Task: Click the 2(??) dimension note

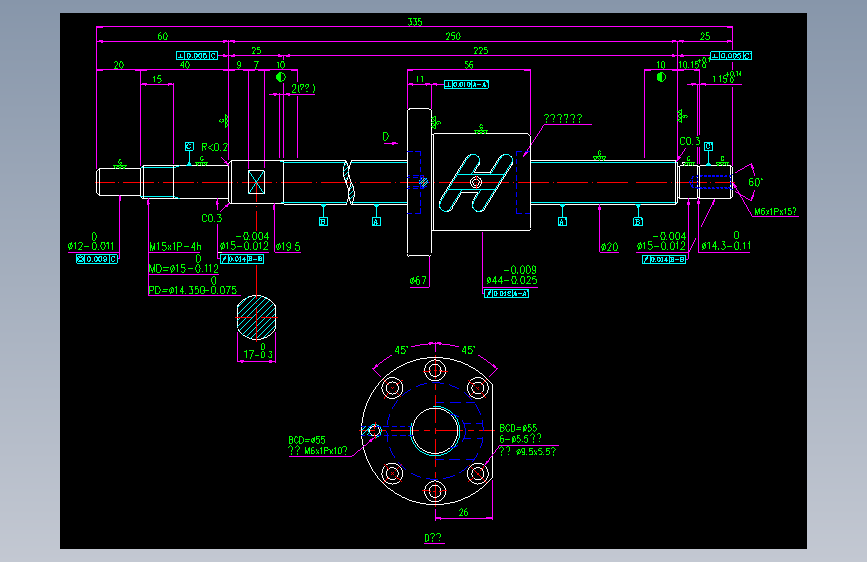Action: coord(303,89)
